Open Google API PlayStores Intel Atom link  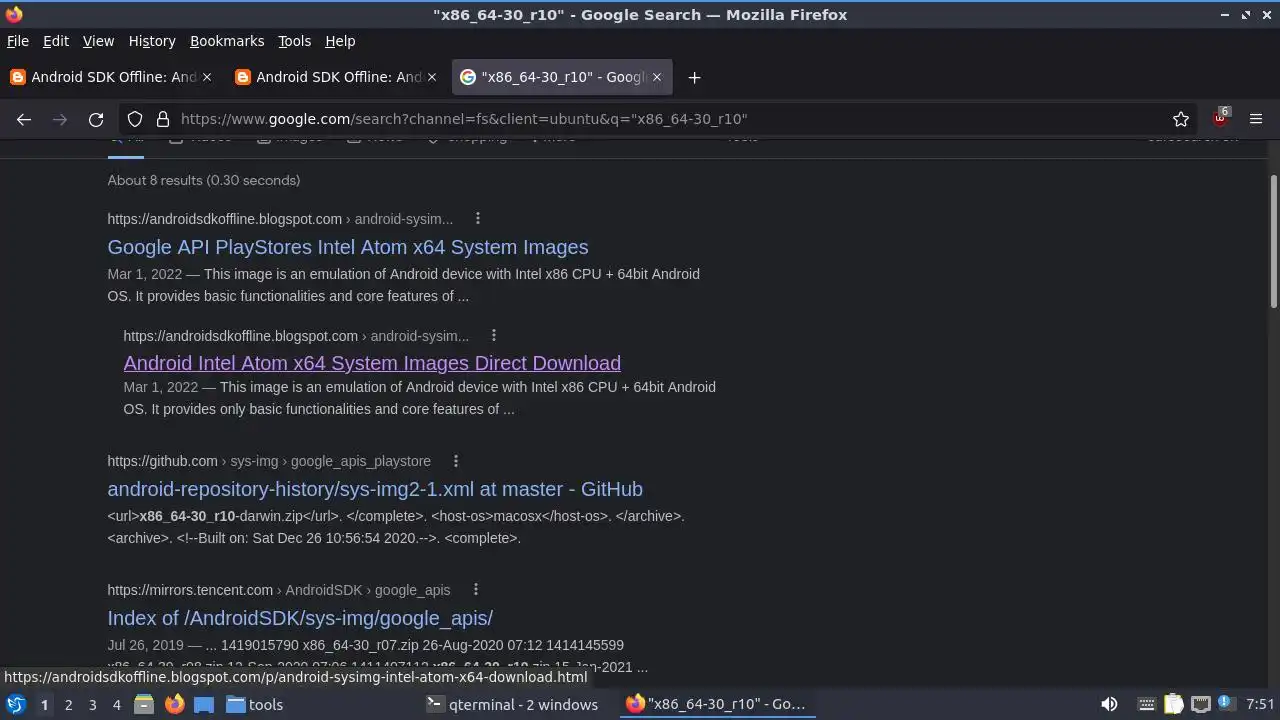tap(348, 247)
